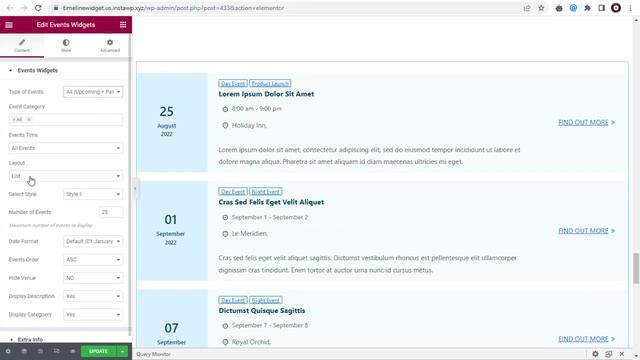Click the Holiday Inn venue text
The width and height of the screenshot is (640, 360).
click(x=249, y=126)
